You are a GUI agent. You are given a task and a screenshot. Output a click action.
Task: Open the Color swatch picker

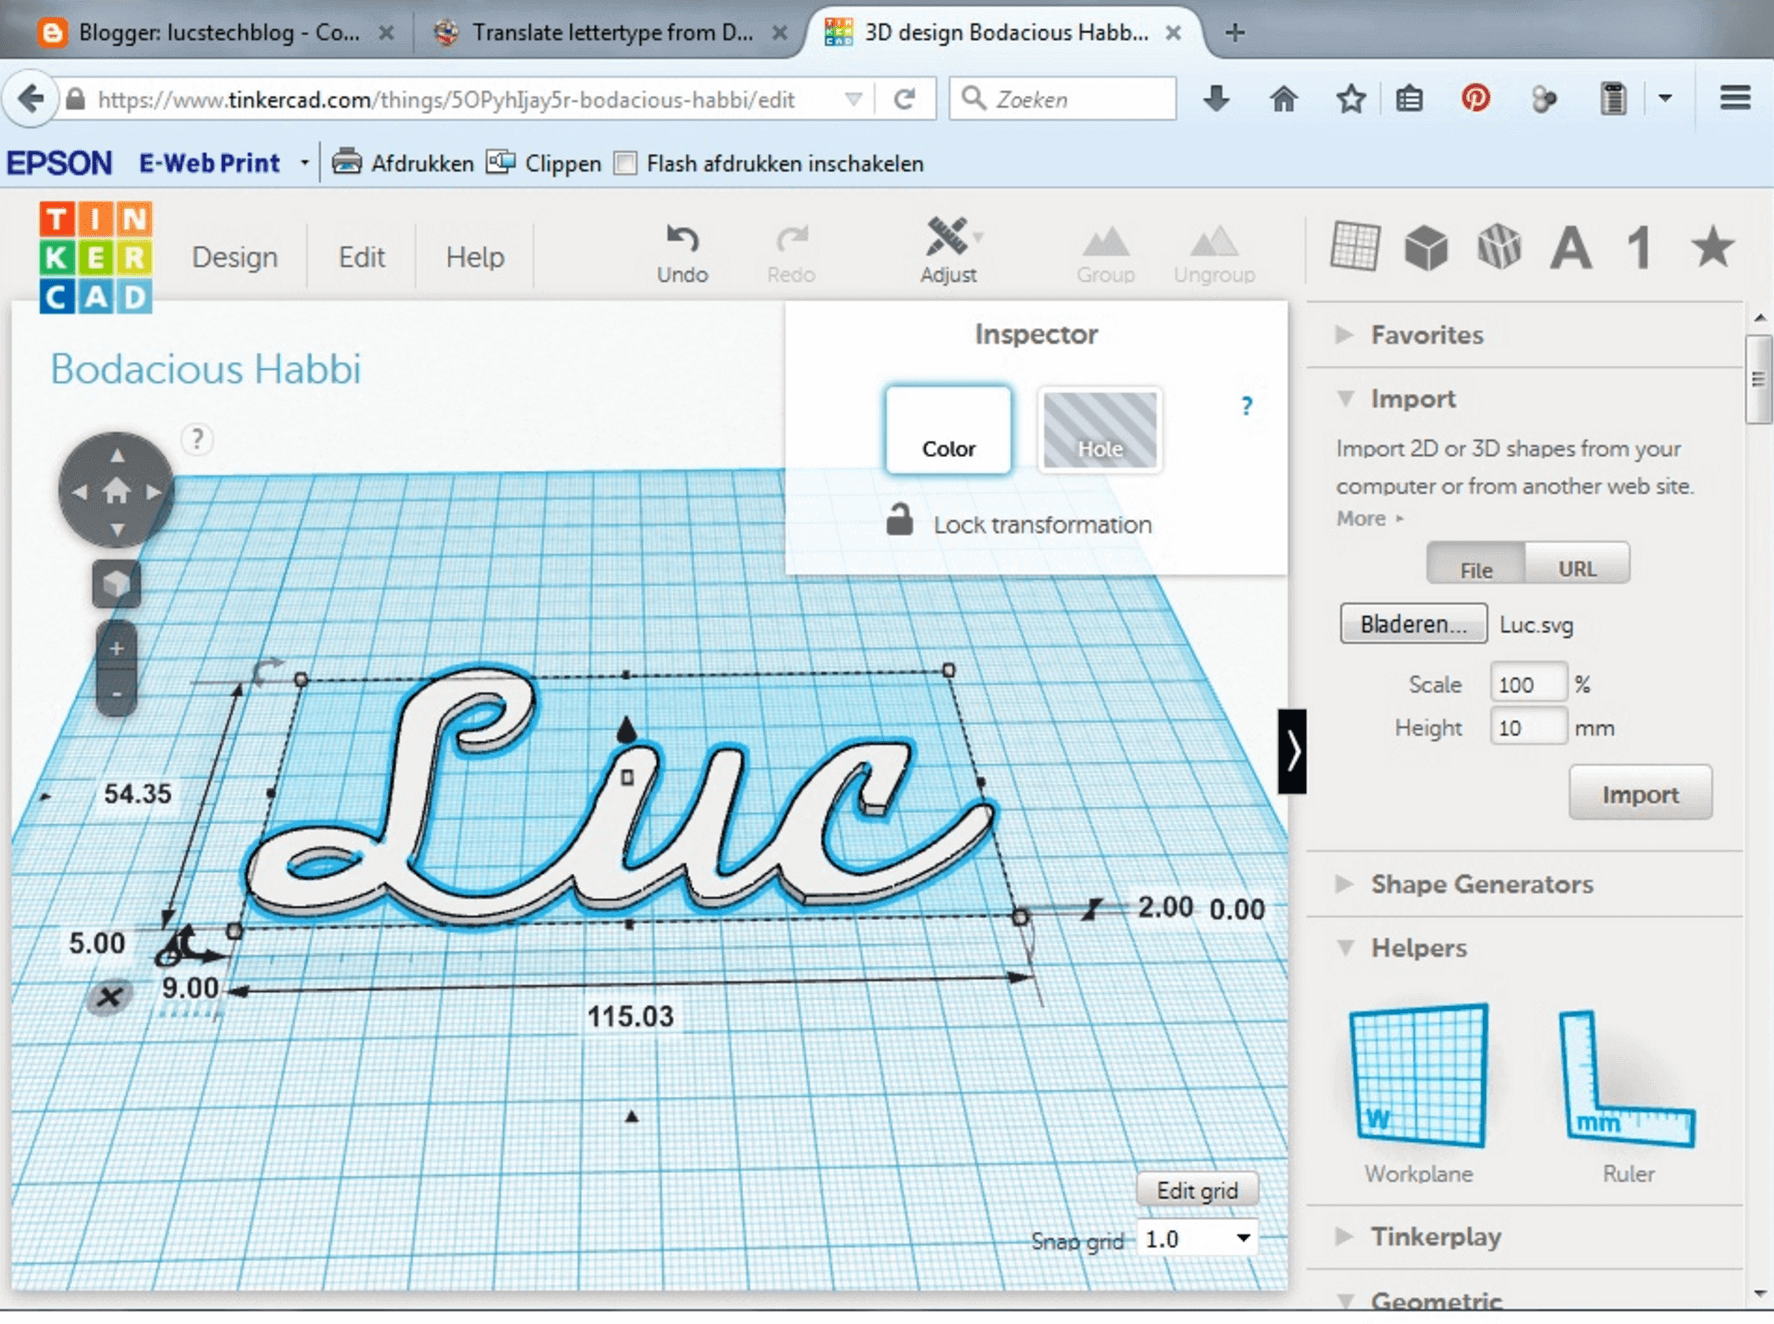pyautogui.click(x=948, y=430)
